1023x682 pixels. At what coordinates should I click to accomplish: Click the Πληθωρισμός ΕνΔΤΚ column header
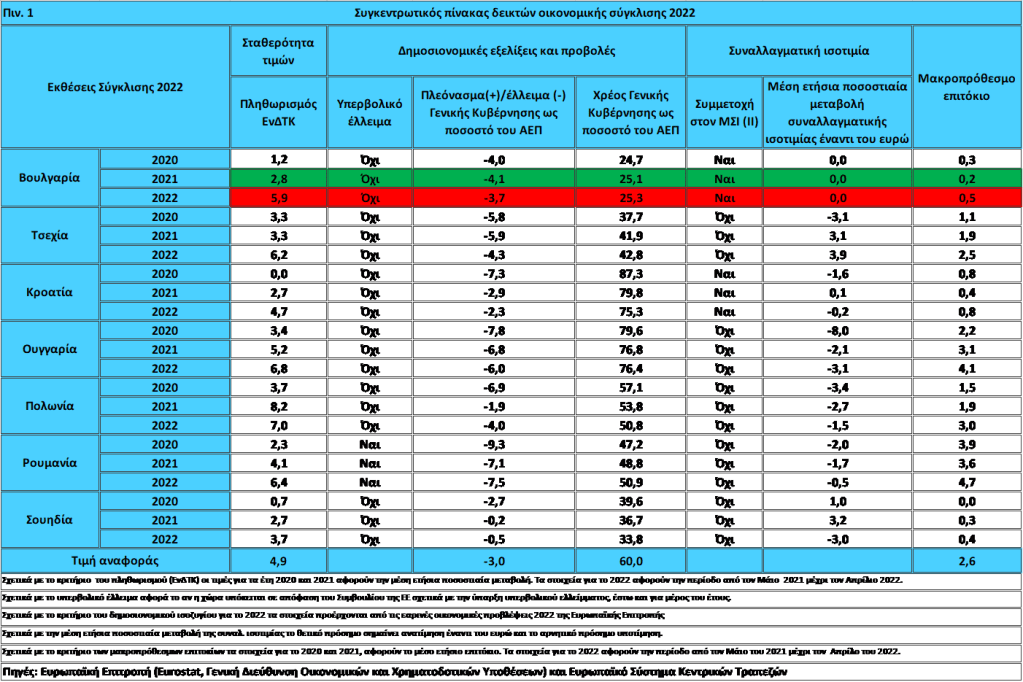point(279,111)
